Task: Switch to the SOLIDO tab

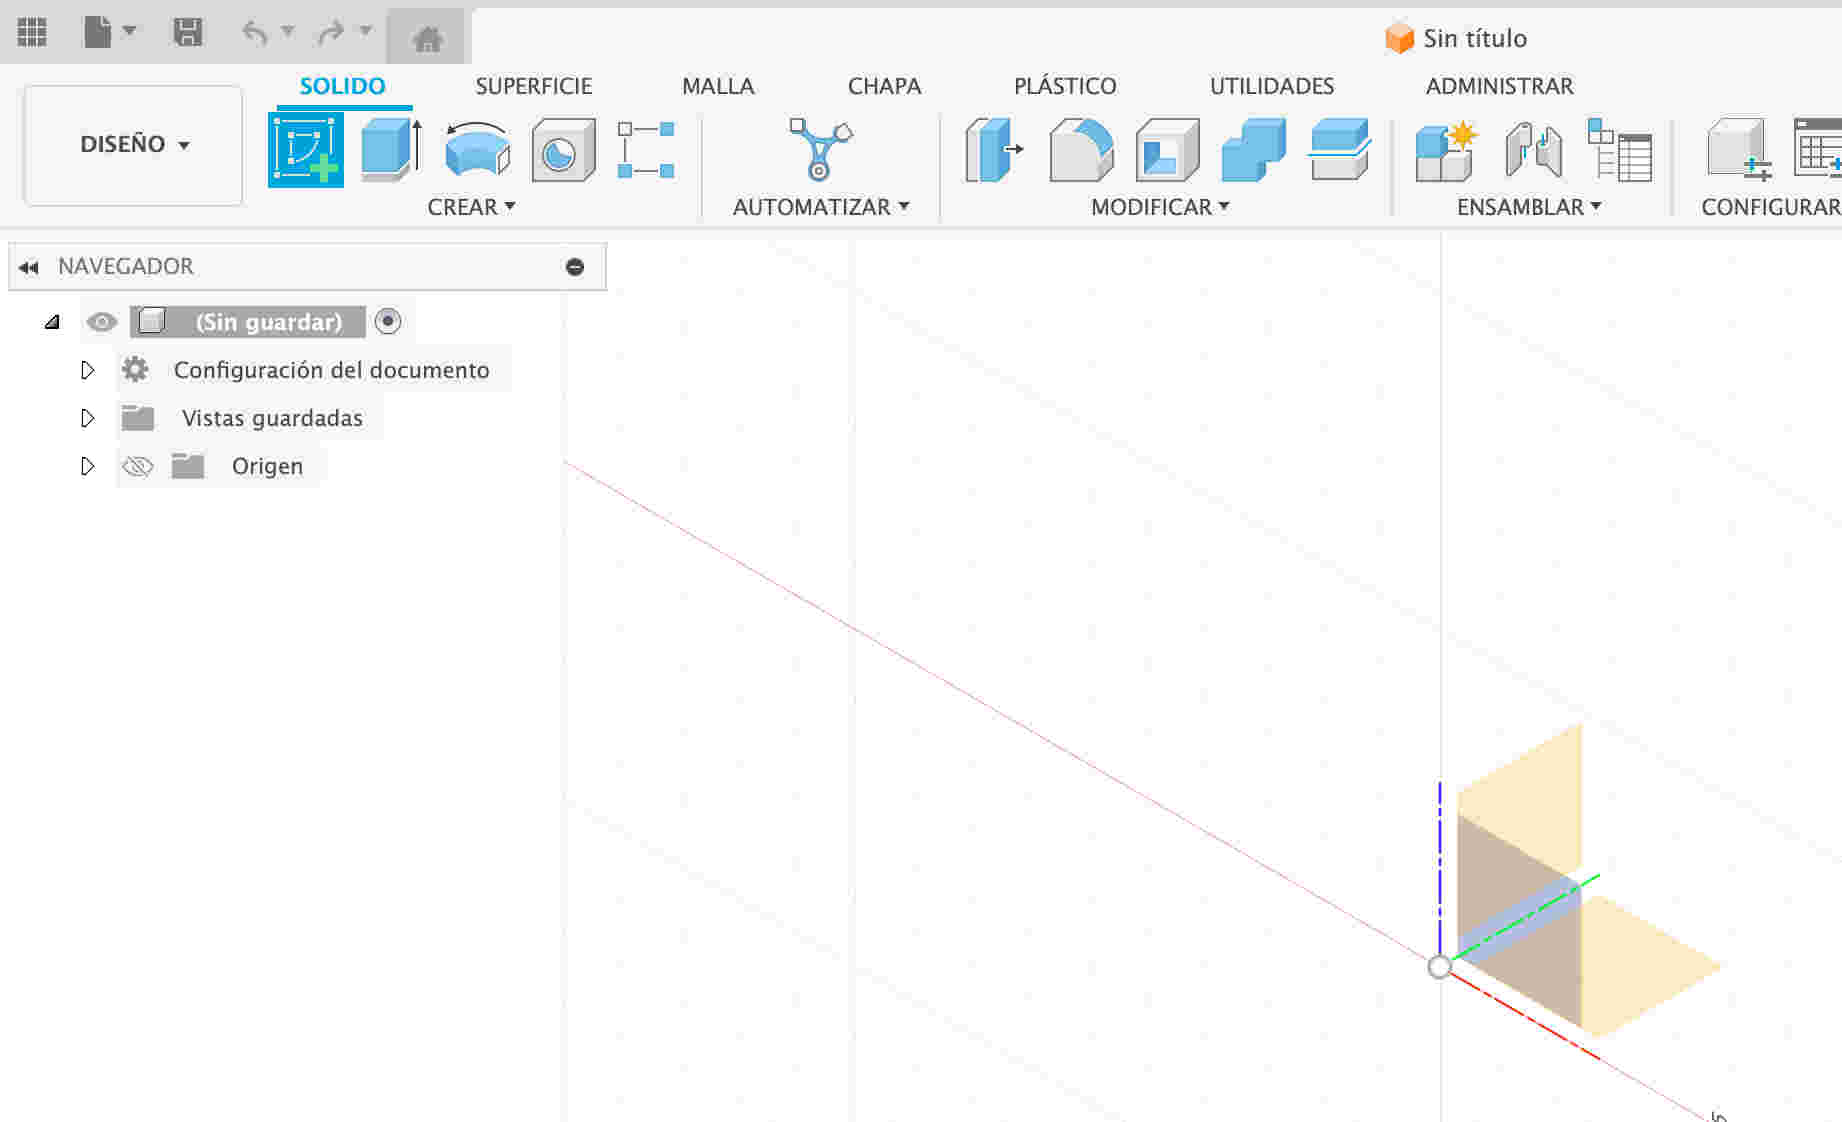Action: click(x=342, y=86)
